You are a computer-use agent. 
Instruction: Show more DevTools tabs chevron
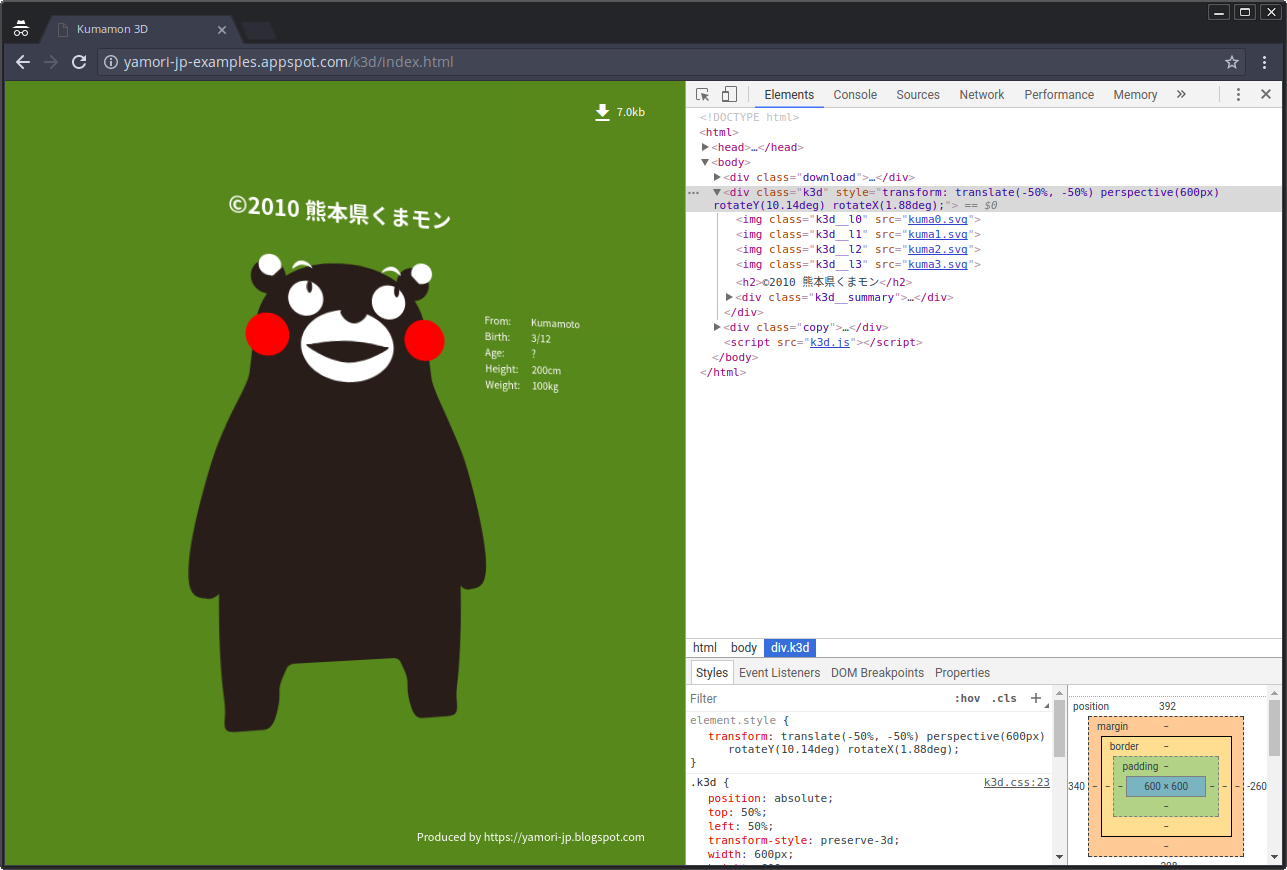coord(1181,94)
